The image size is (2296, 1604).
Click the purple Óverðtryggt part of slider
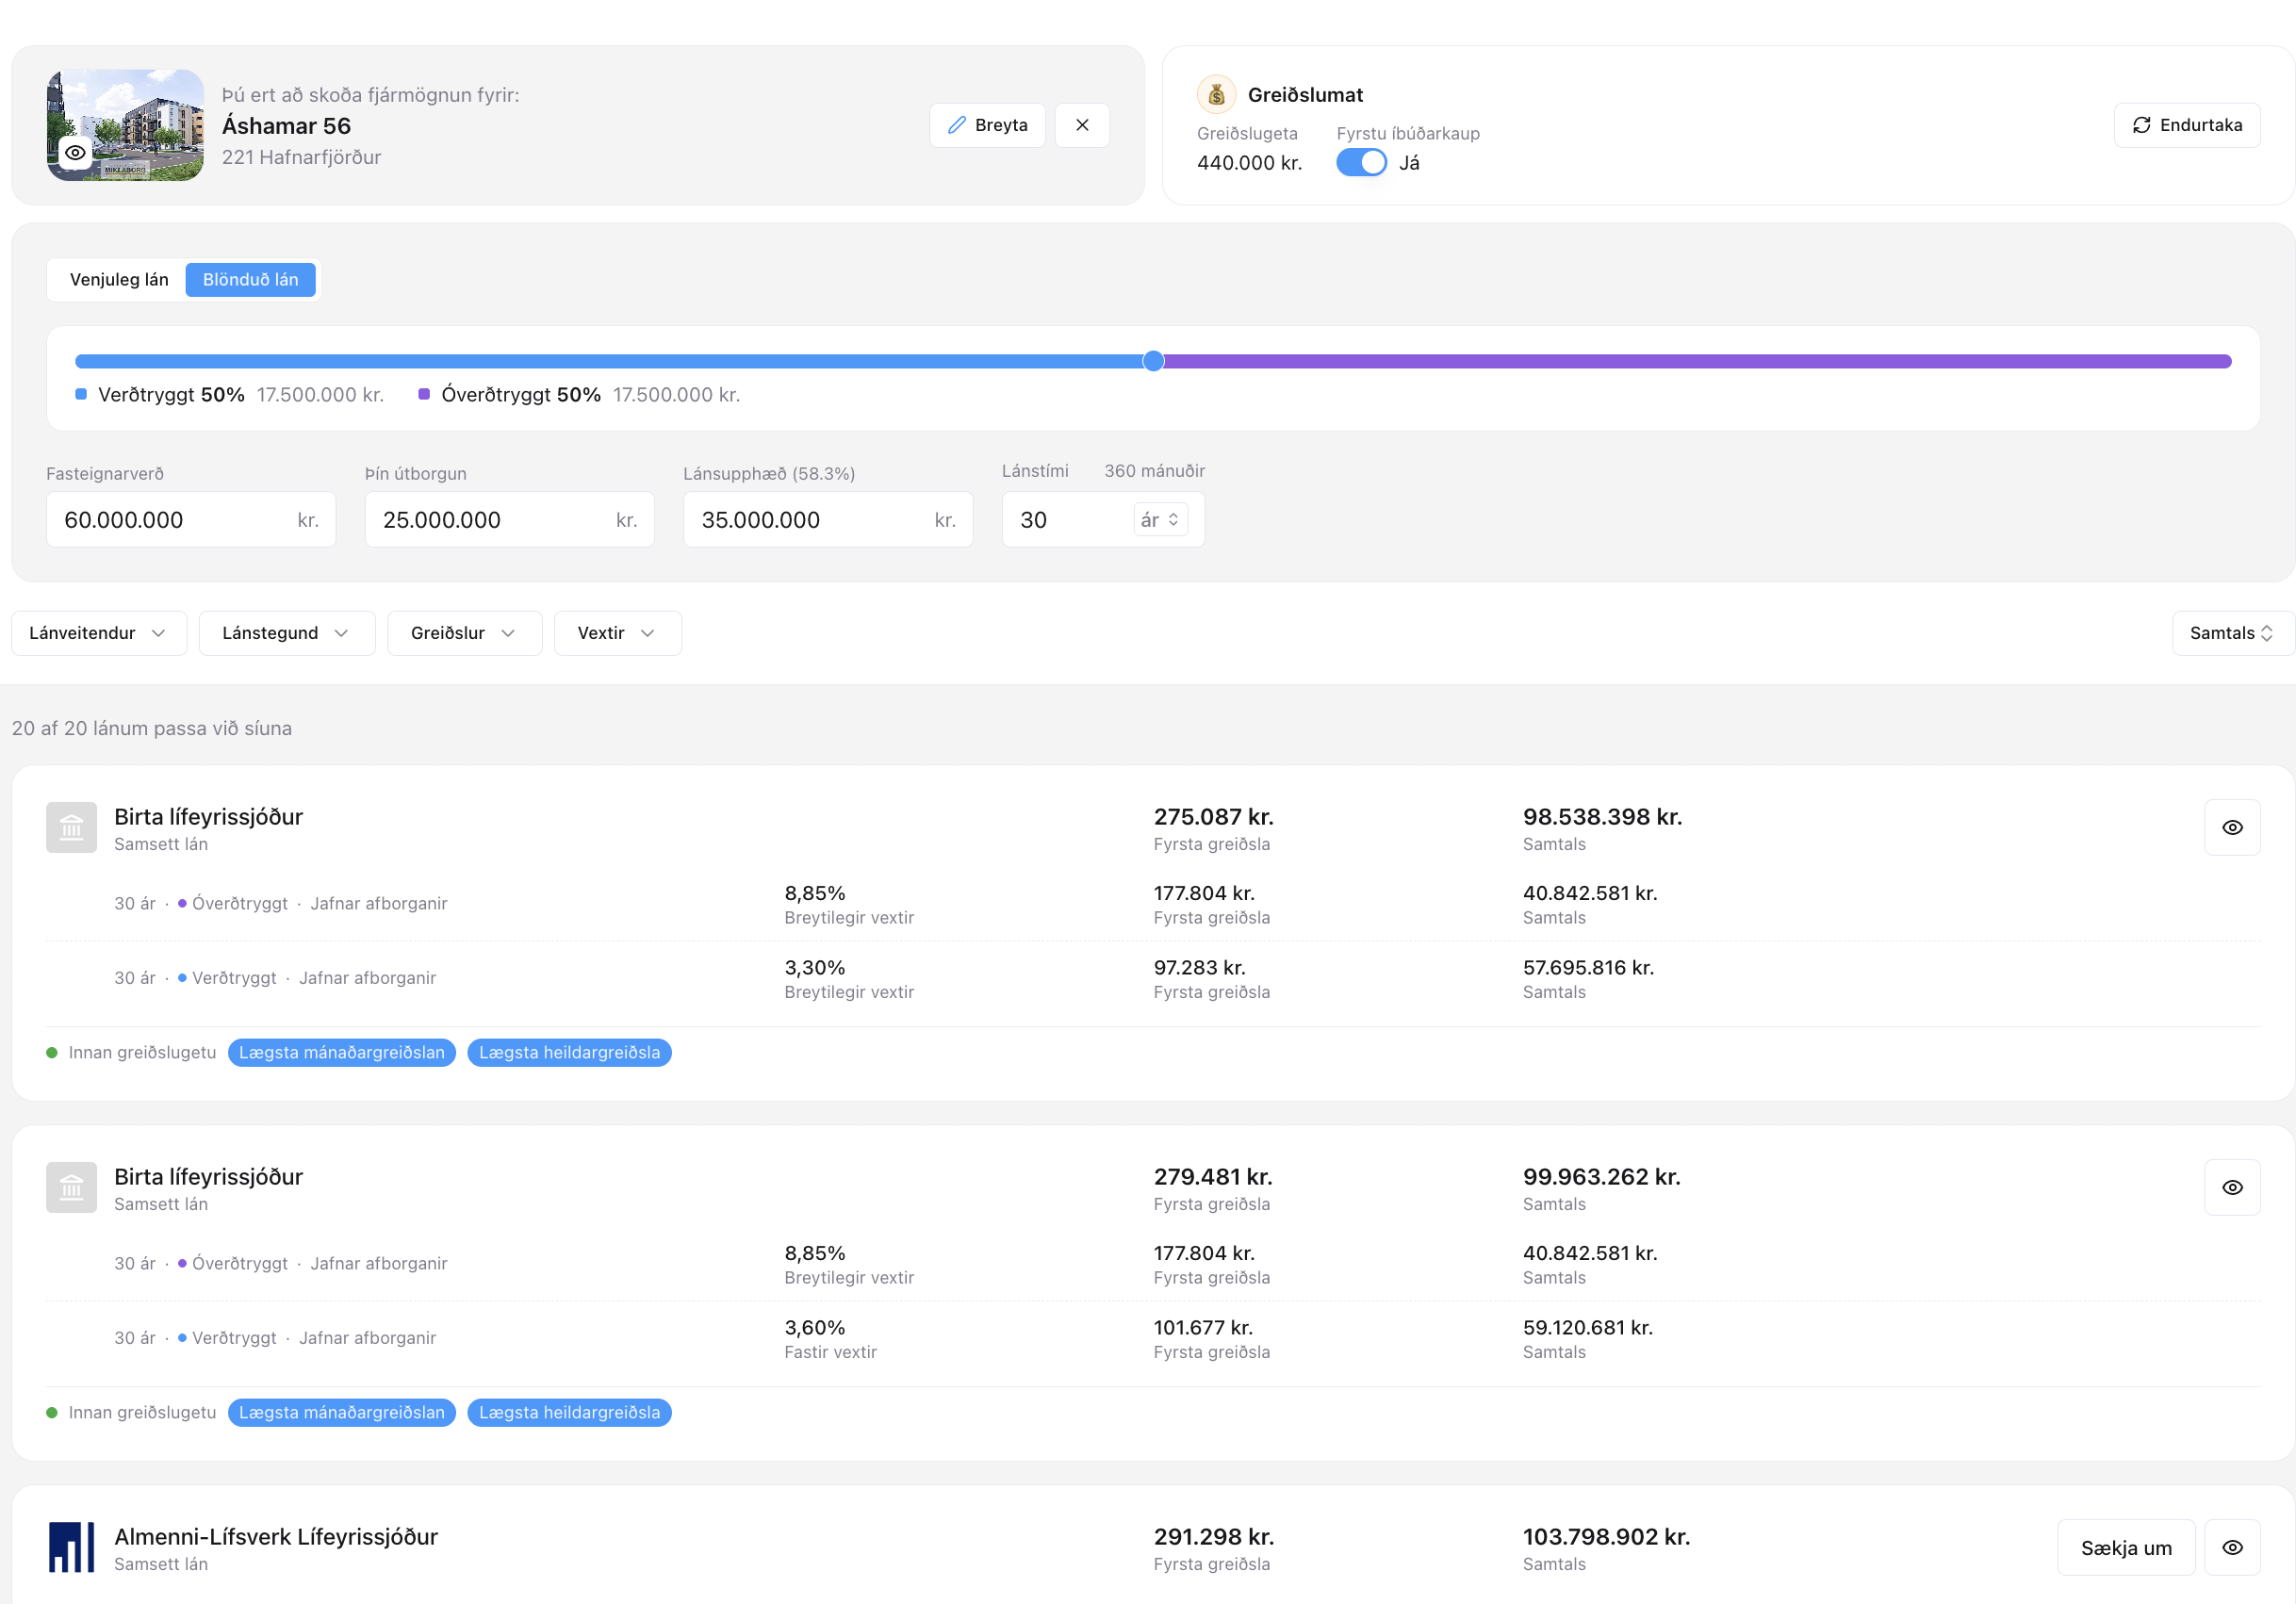[1698, 361]
